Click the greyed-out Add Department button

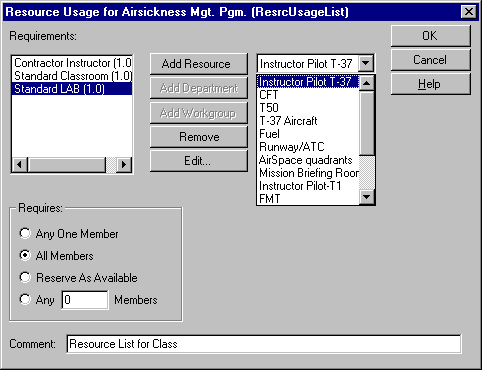[x=199, y=88]
